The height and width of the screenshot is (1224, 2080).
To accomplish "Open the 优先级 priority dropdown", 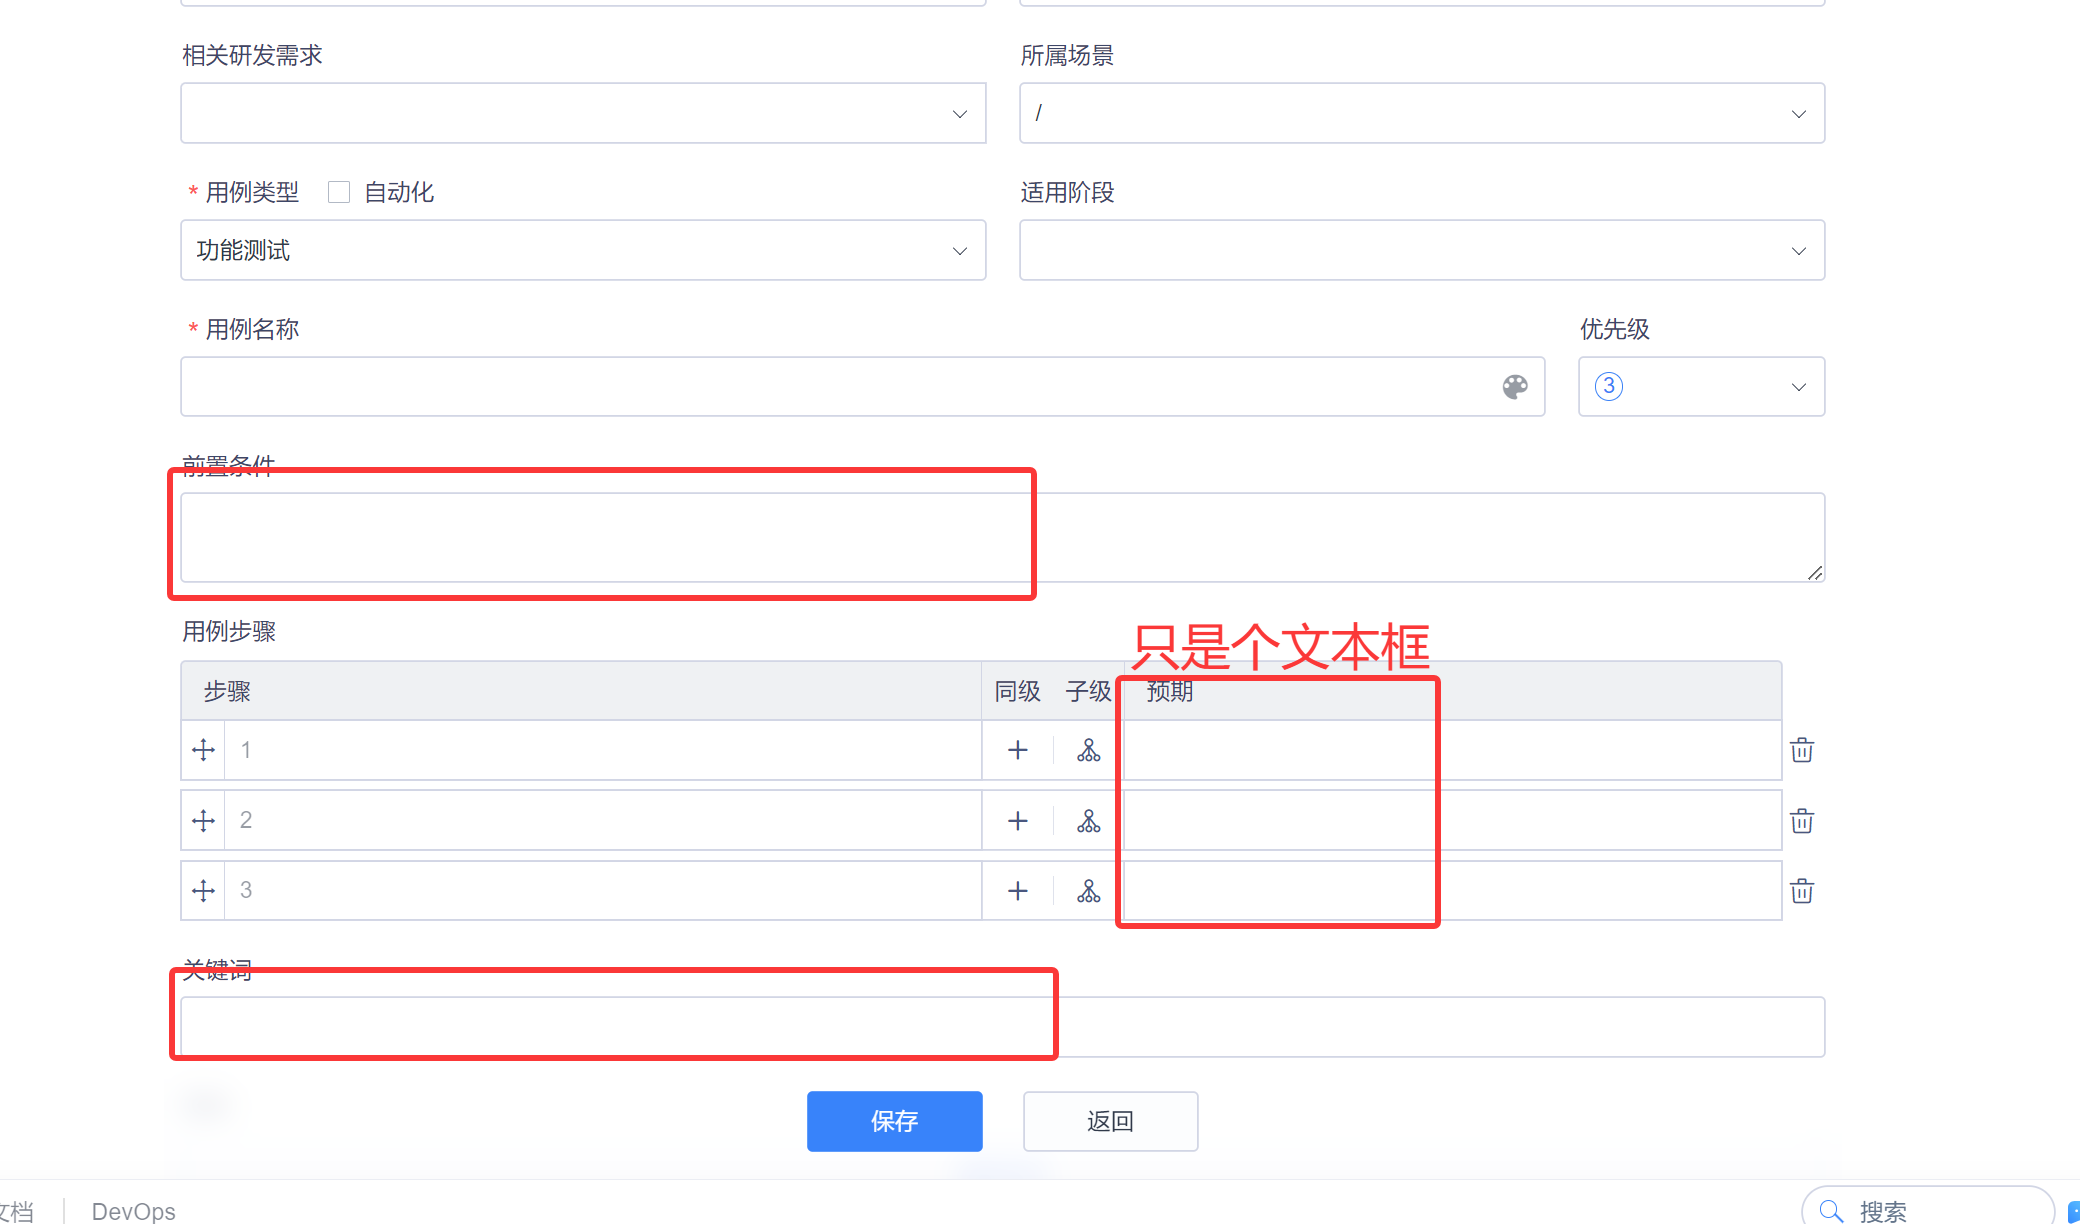I will [1701, 387].
